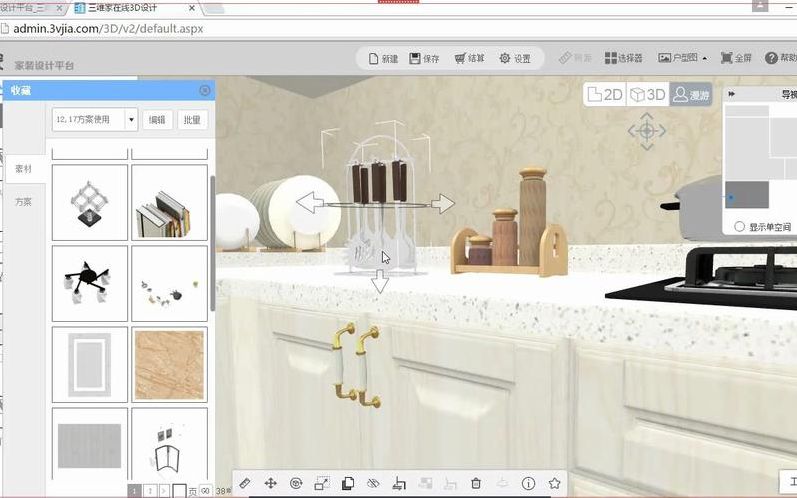Switch to 3D view mode

point(648,95)
